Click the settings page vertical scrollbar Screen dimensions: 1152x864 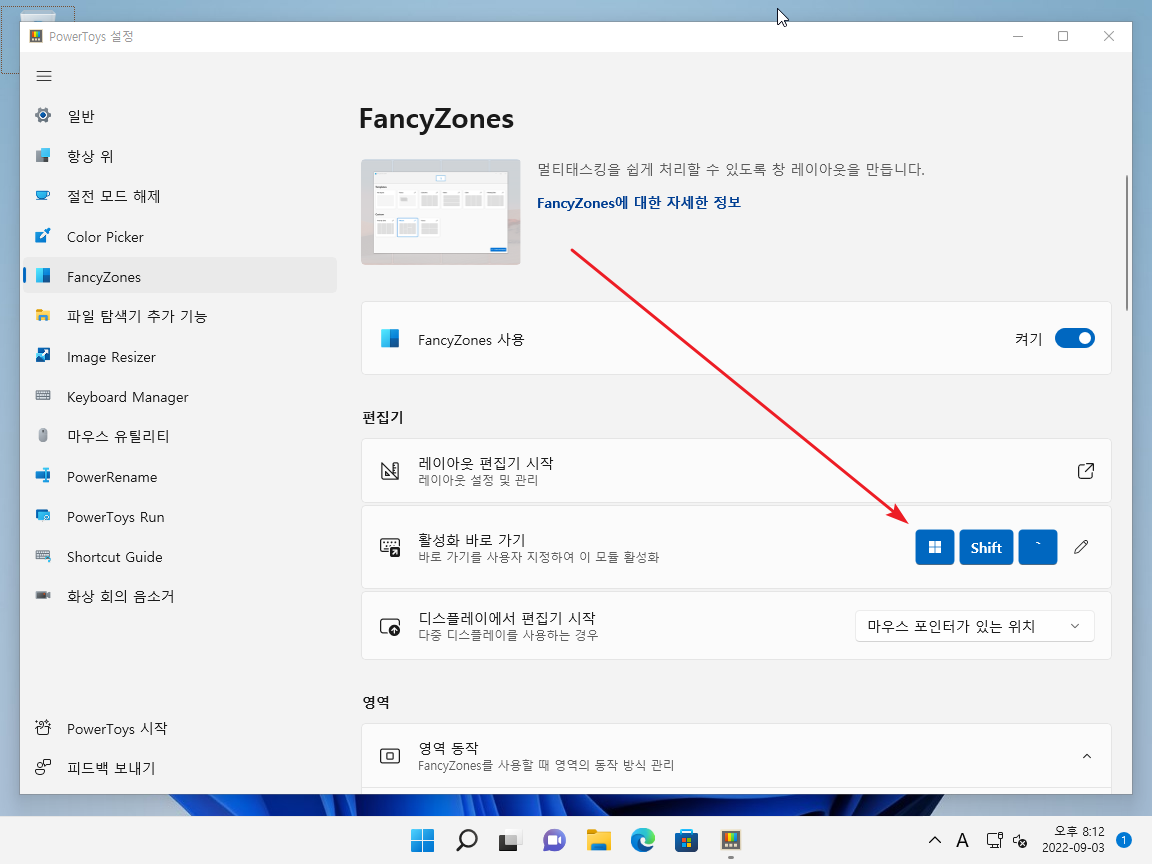tap(1127, 242)
